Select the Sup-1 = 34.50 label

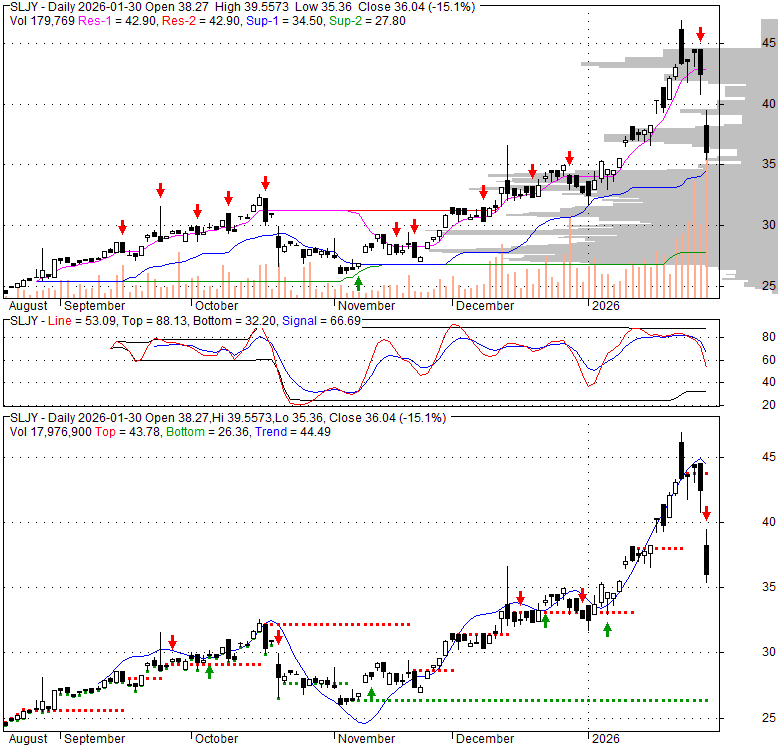pyautogui.click(x=285, y=21)
